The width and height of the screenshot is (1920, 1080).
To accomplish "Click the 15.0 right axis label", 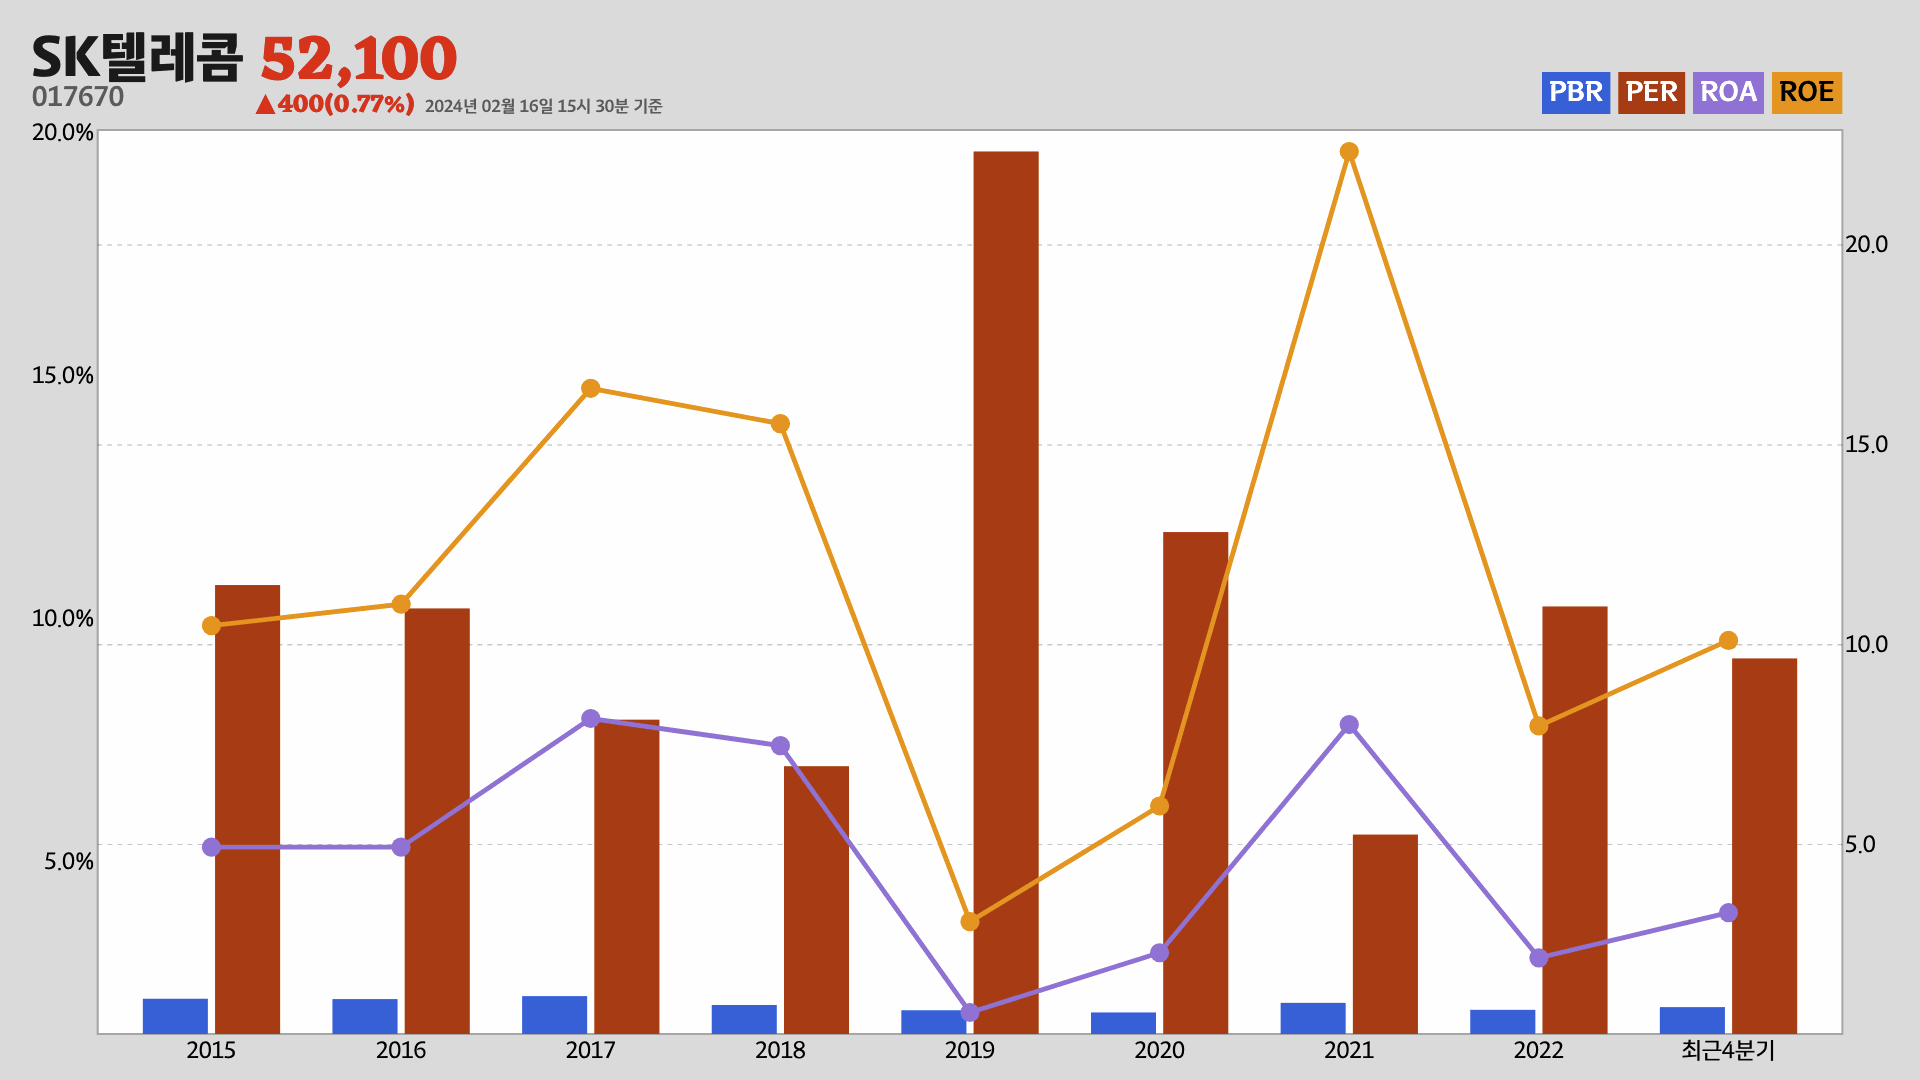I will (1866, 445).
